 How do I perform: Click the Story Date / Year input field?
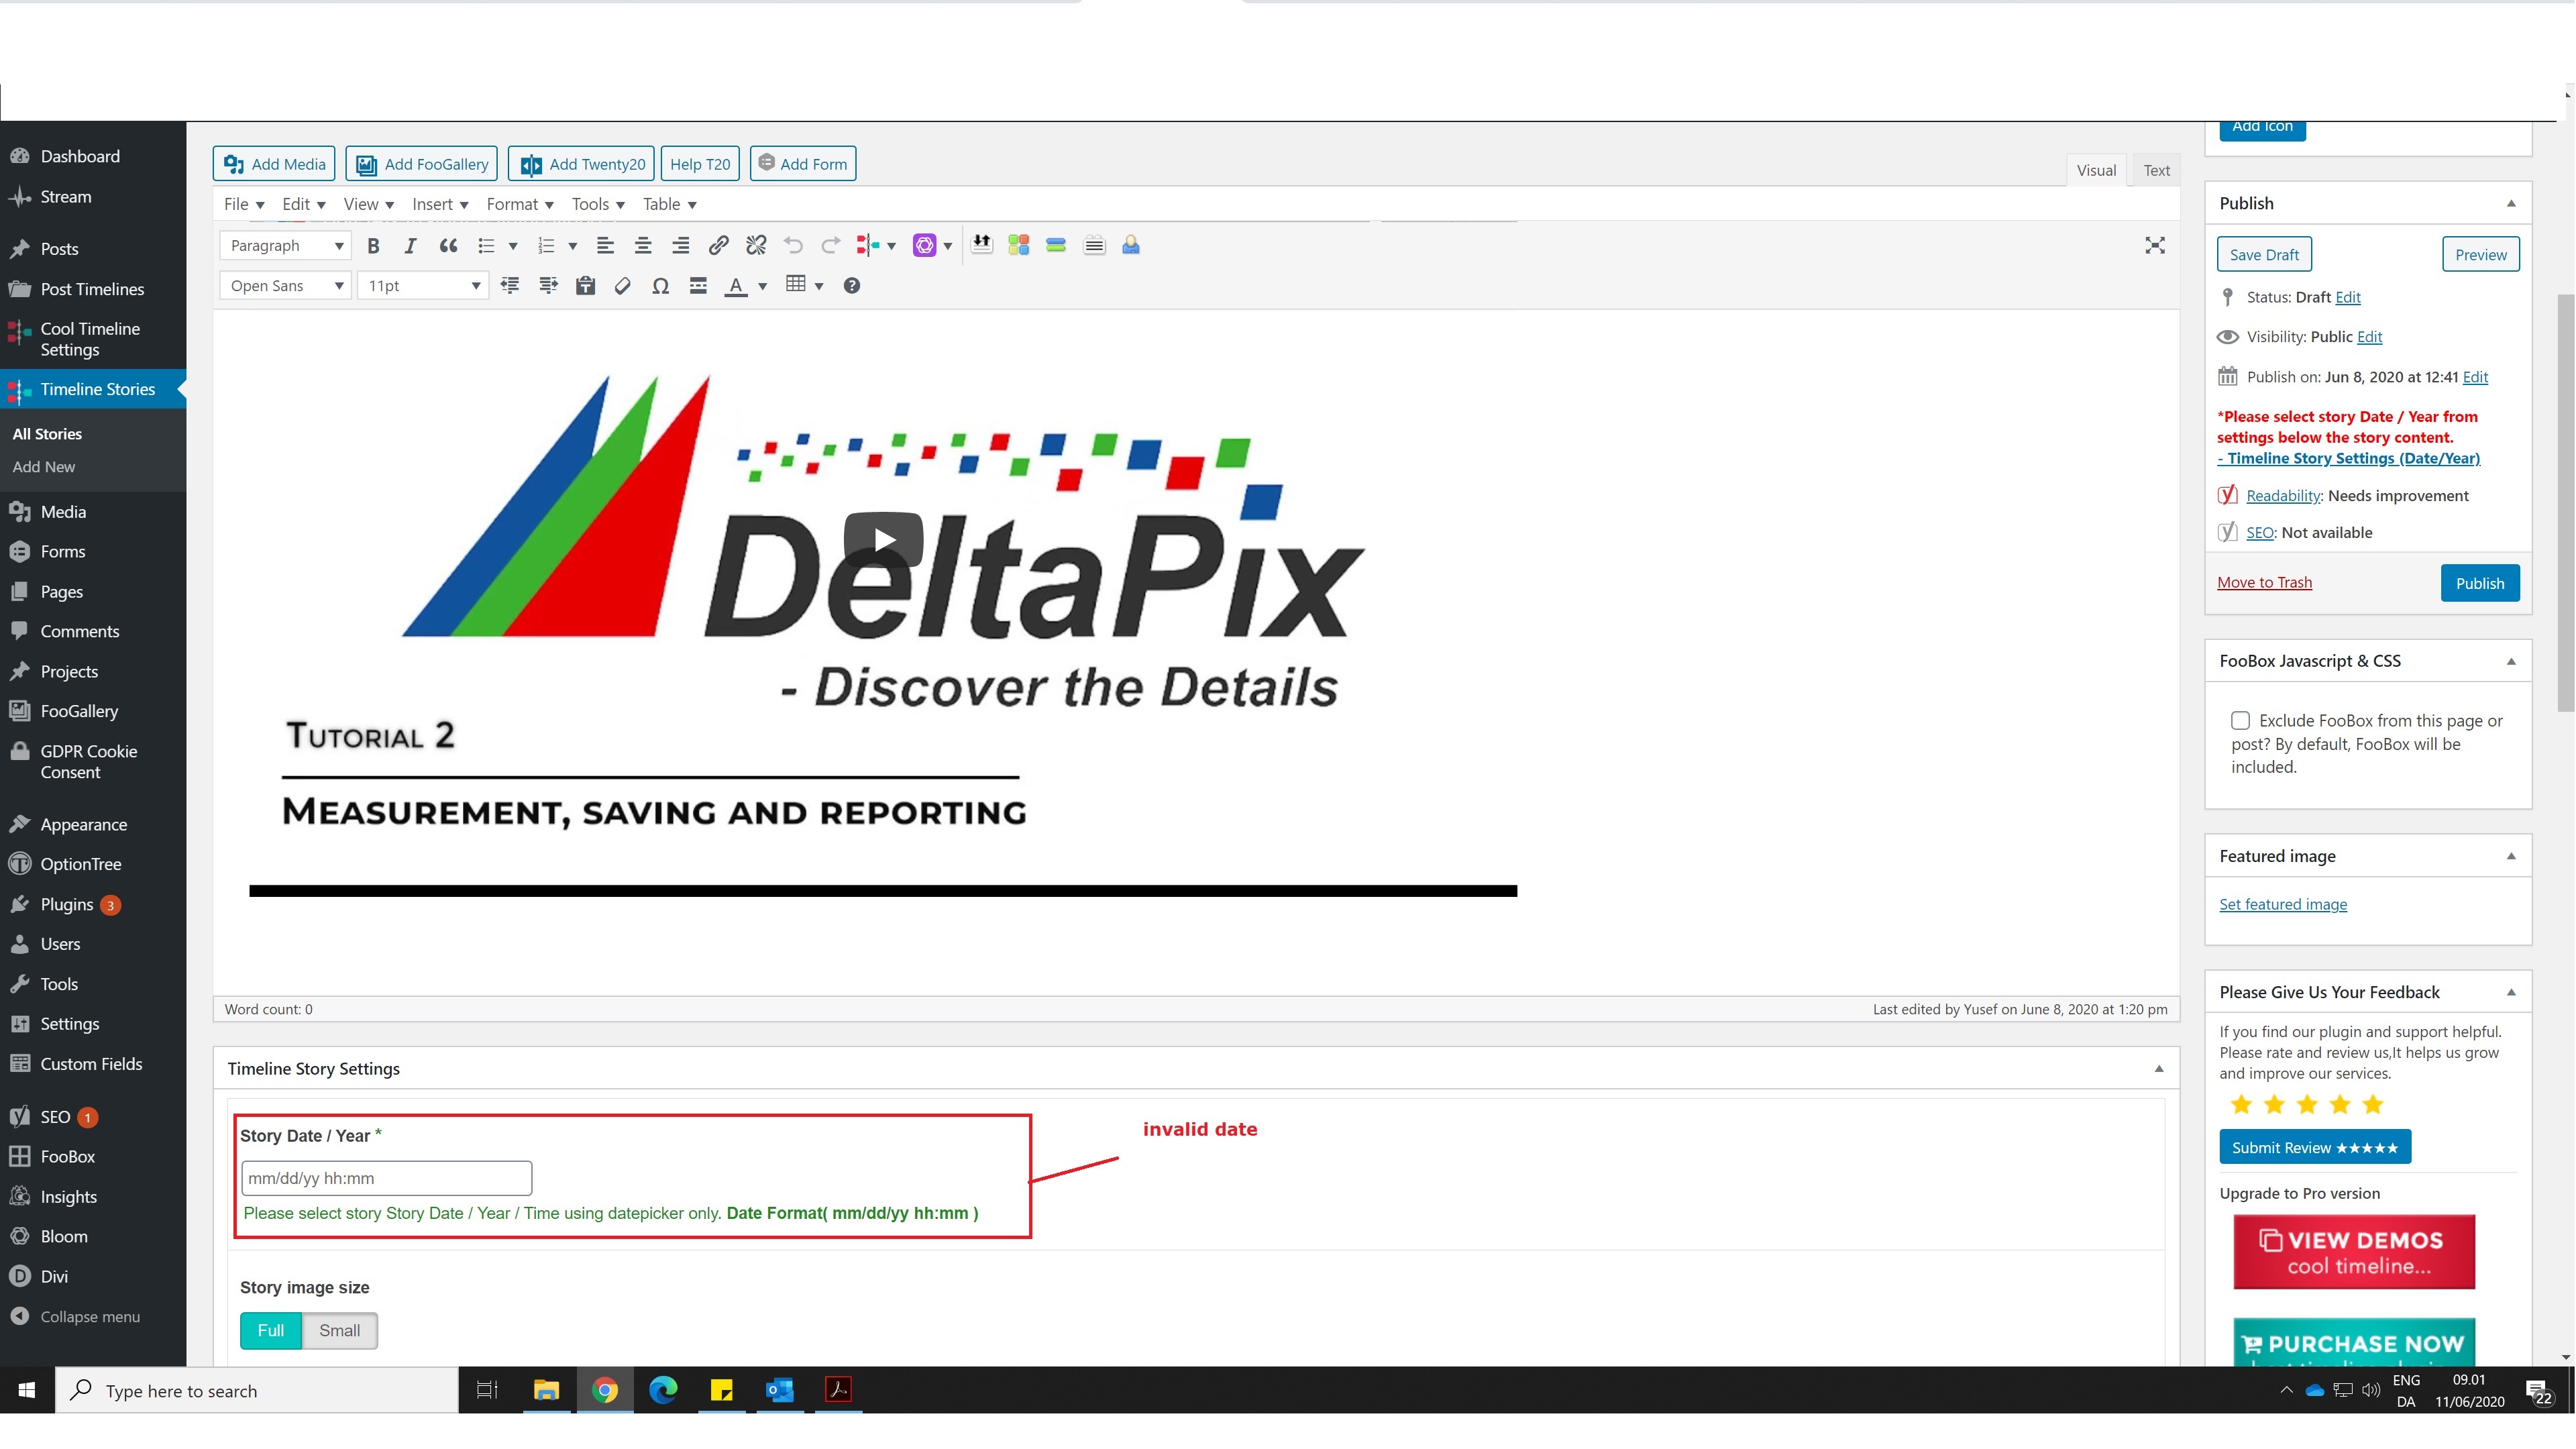point(386,1178)
